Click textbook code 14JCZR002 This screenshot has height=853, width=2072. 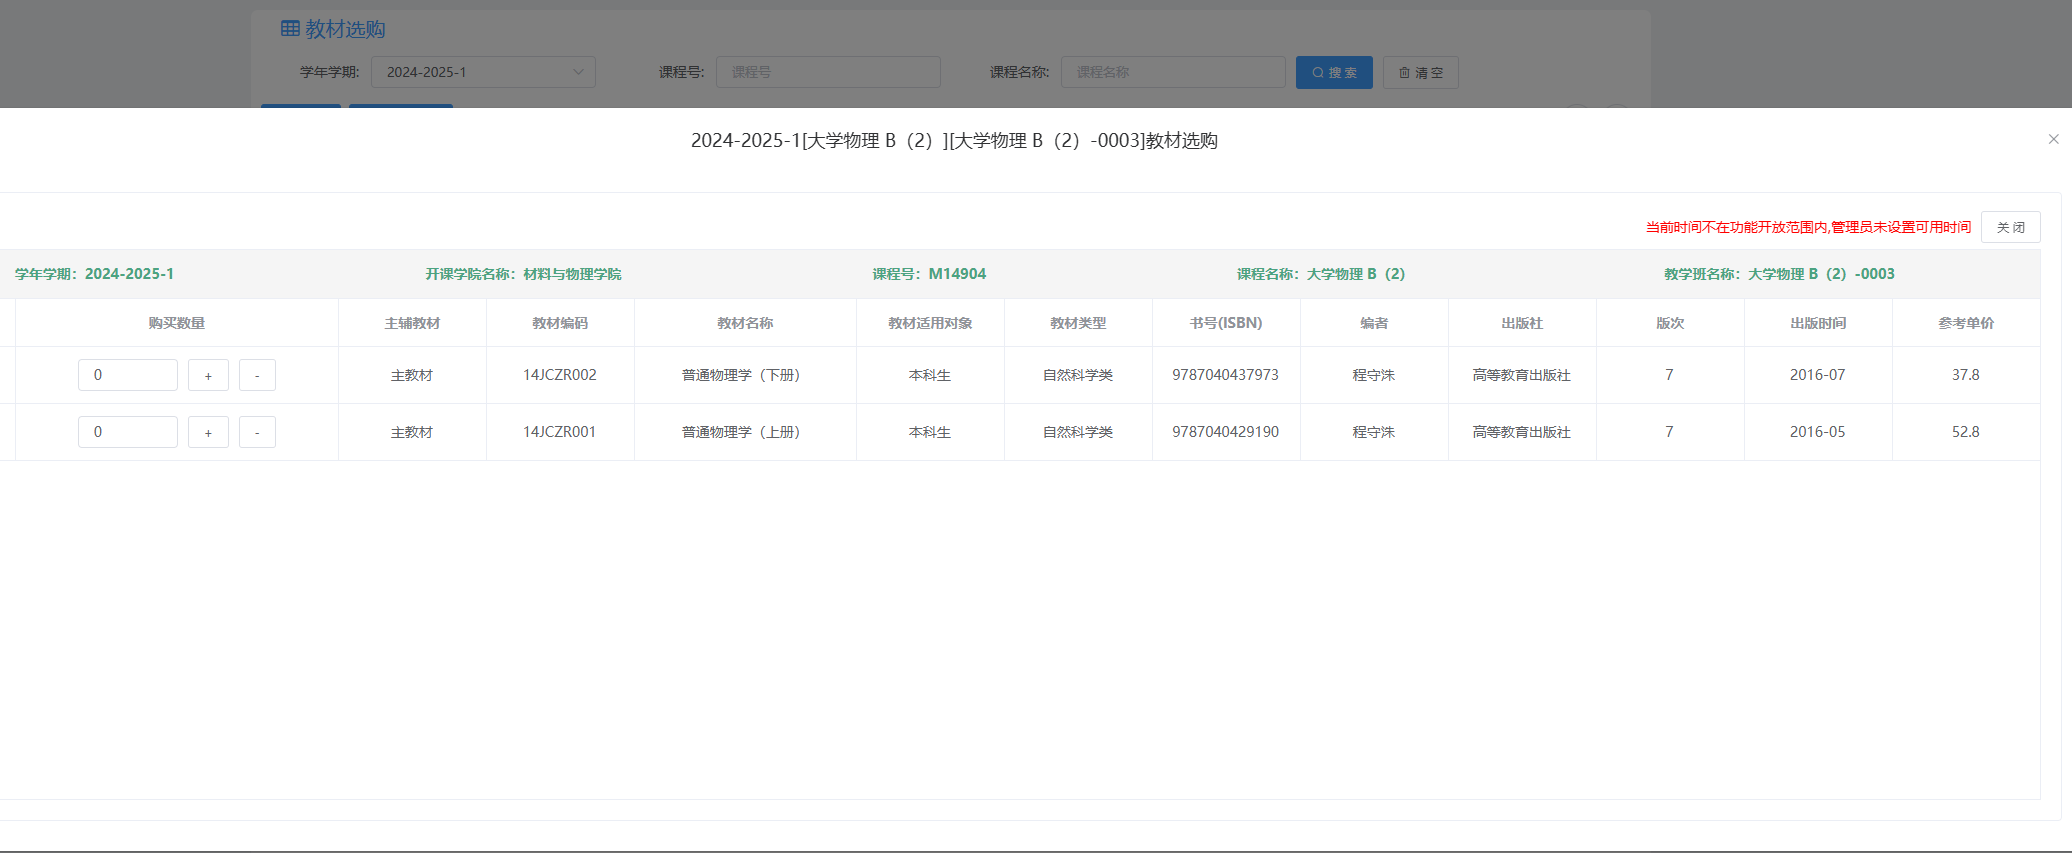560,375
